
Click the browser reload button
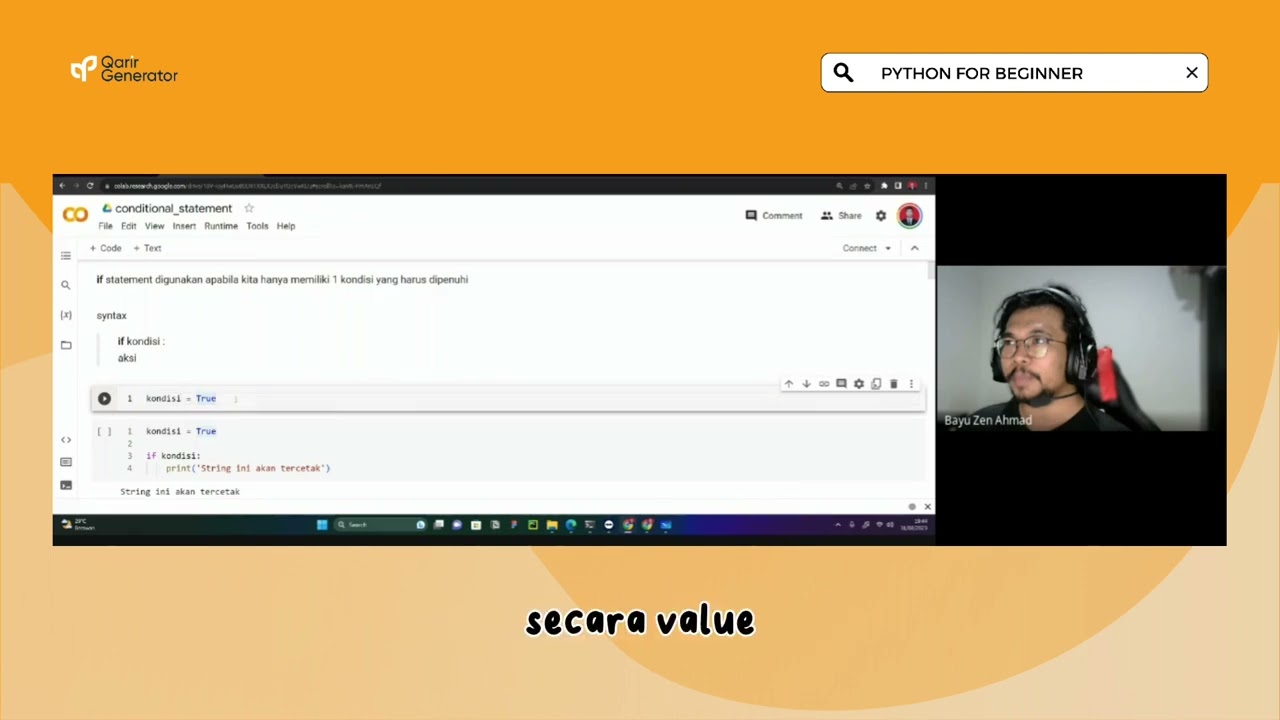90,185
